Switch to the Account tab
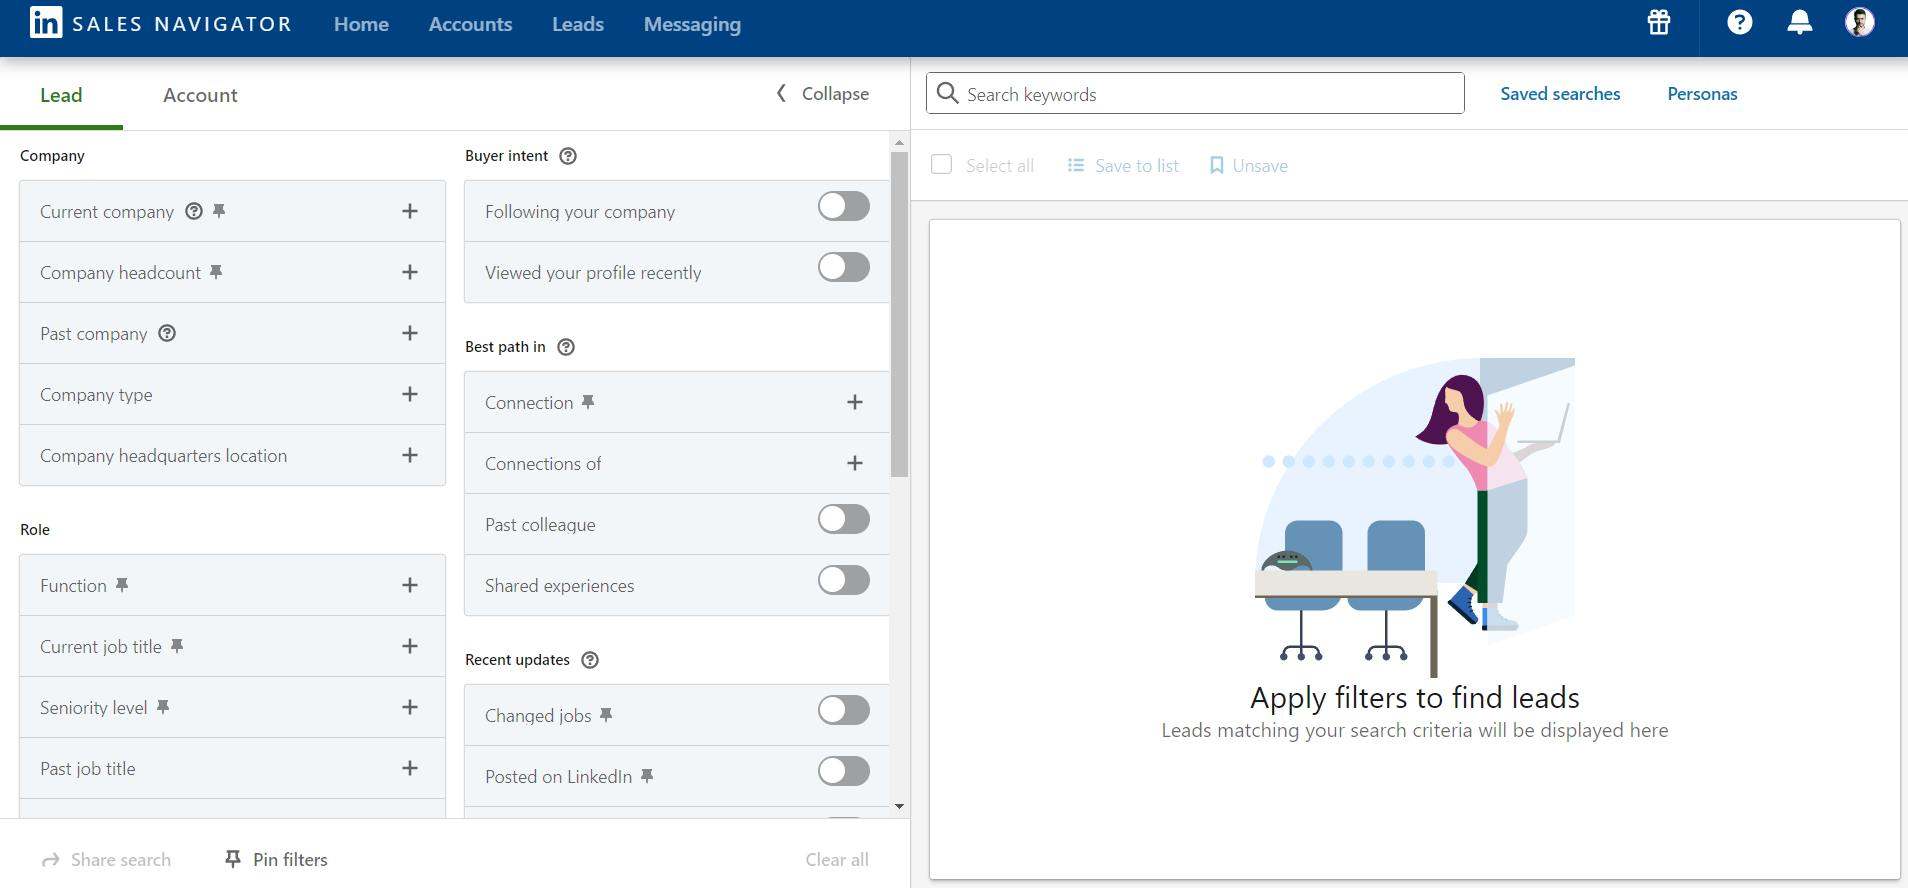Screen dimensions: 1908x888 [x=200, y=95]
